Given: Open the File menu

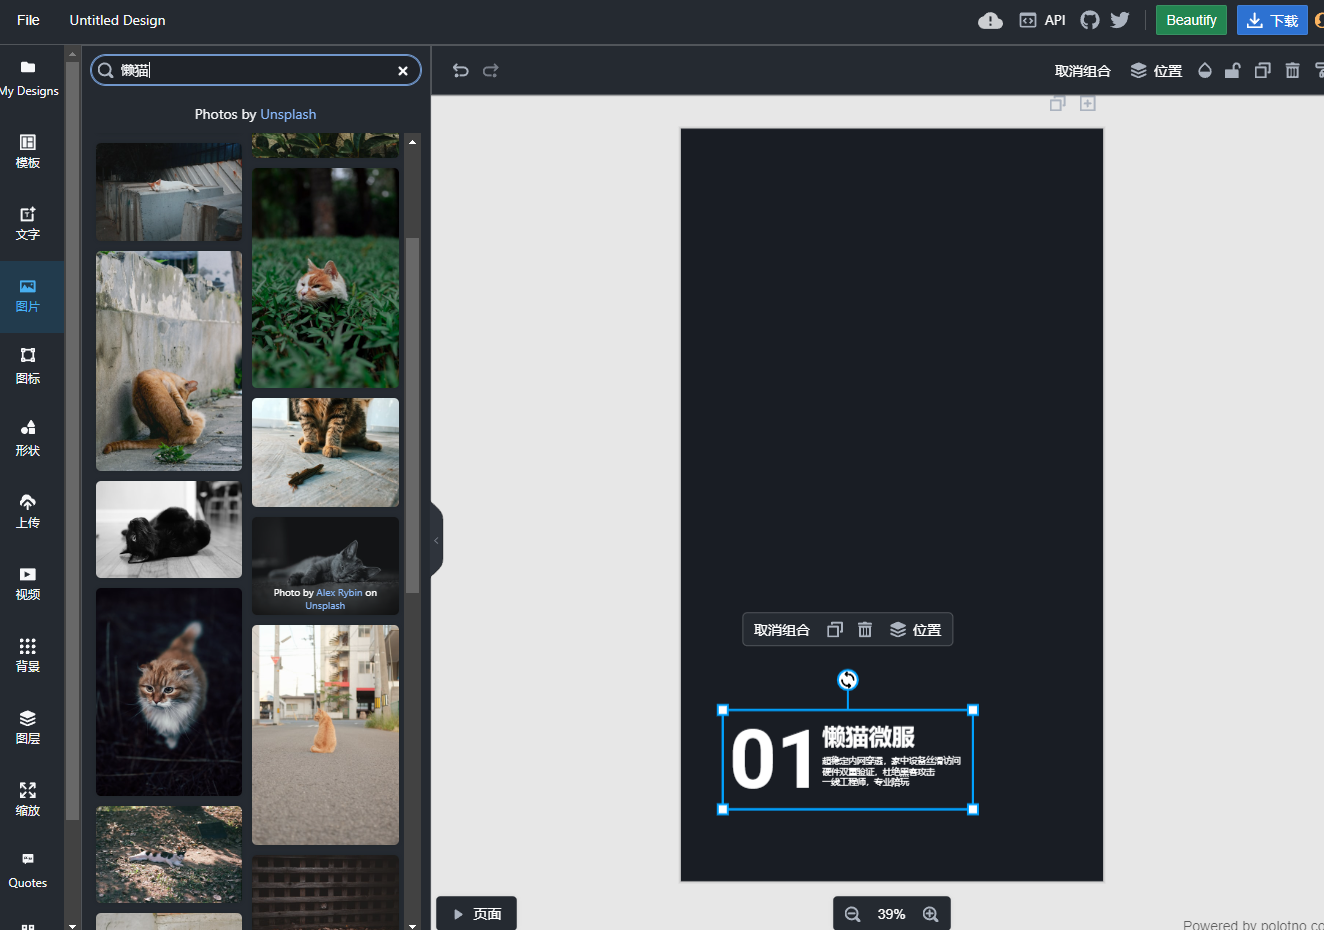Looking at the screenshot, I should point(28,20).
